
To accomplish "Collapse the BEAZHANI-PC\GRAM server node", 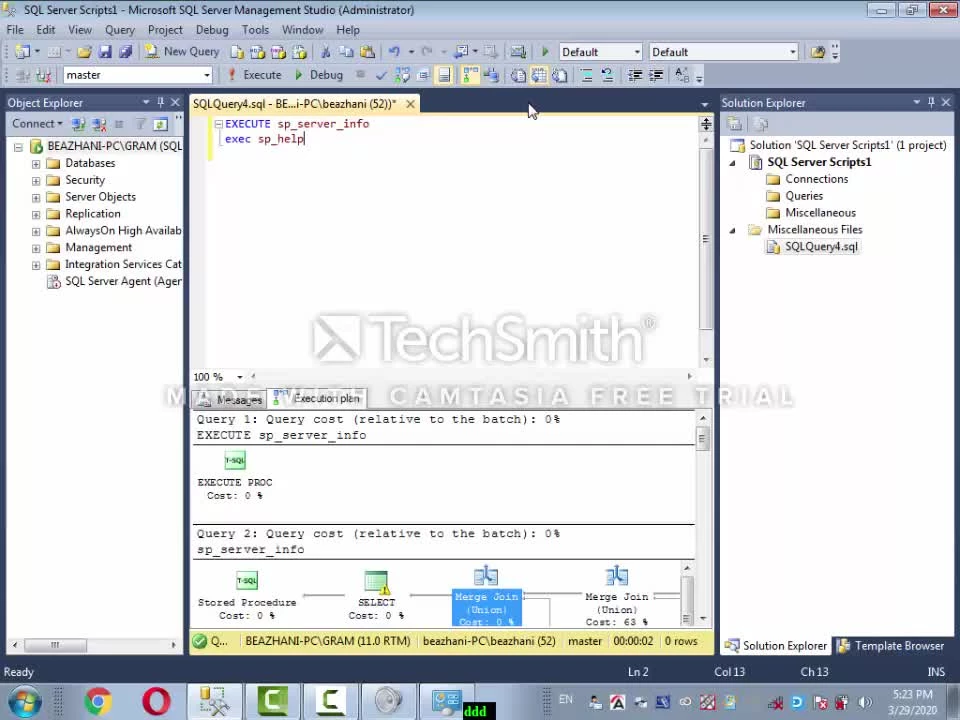I will pyautogui.click(x=18, y=146).
